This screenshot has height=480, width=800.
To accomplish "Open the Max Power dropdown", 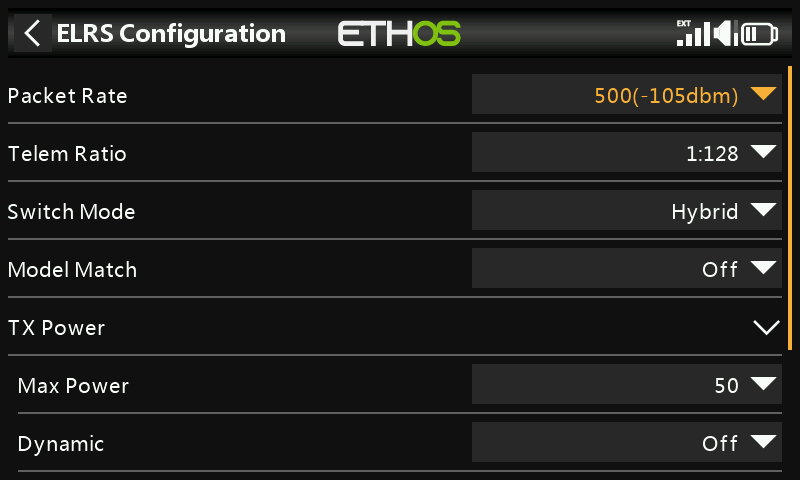I will click(x=627, y=385).
